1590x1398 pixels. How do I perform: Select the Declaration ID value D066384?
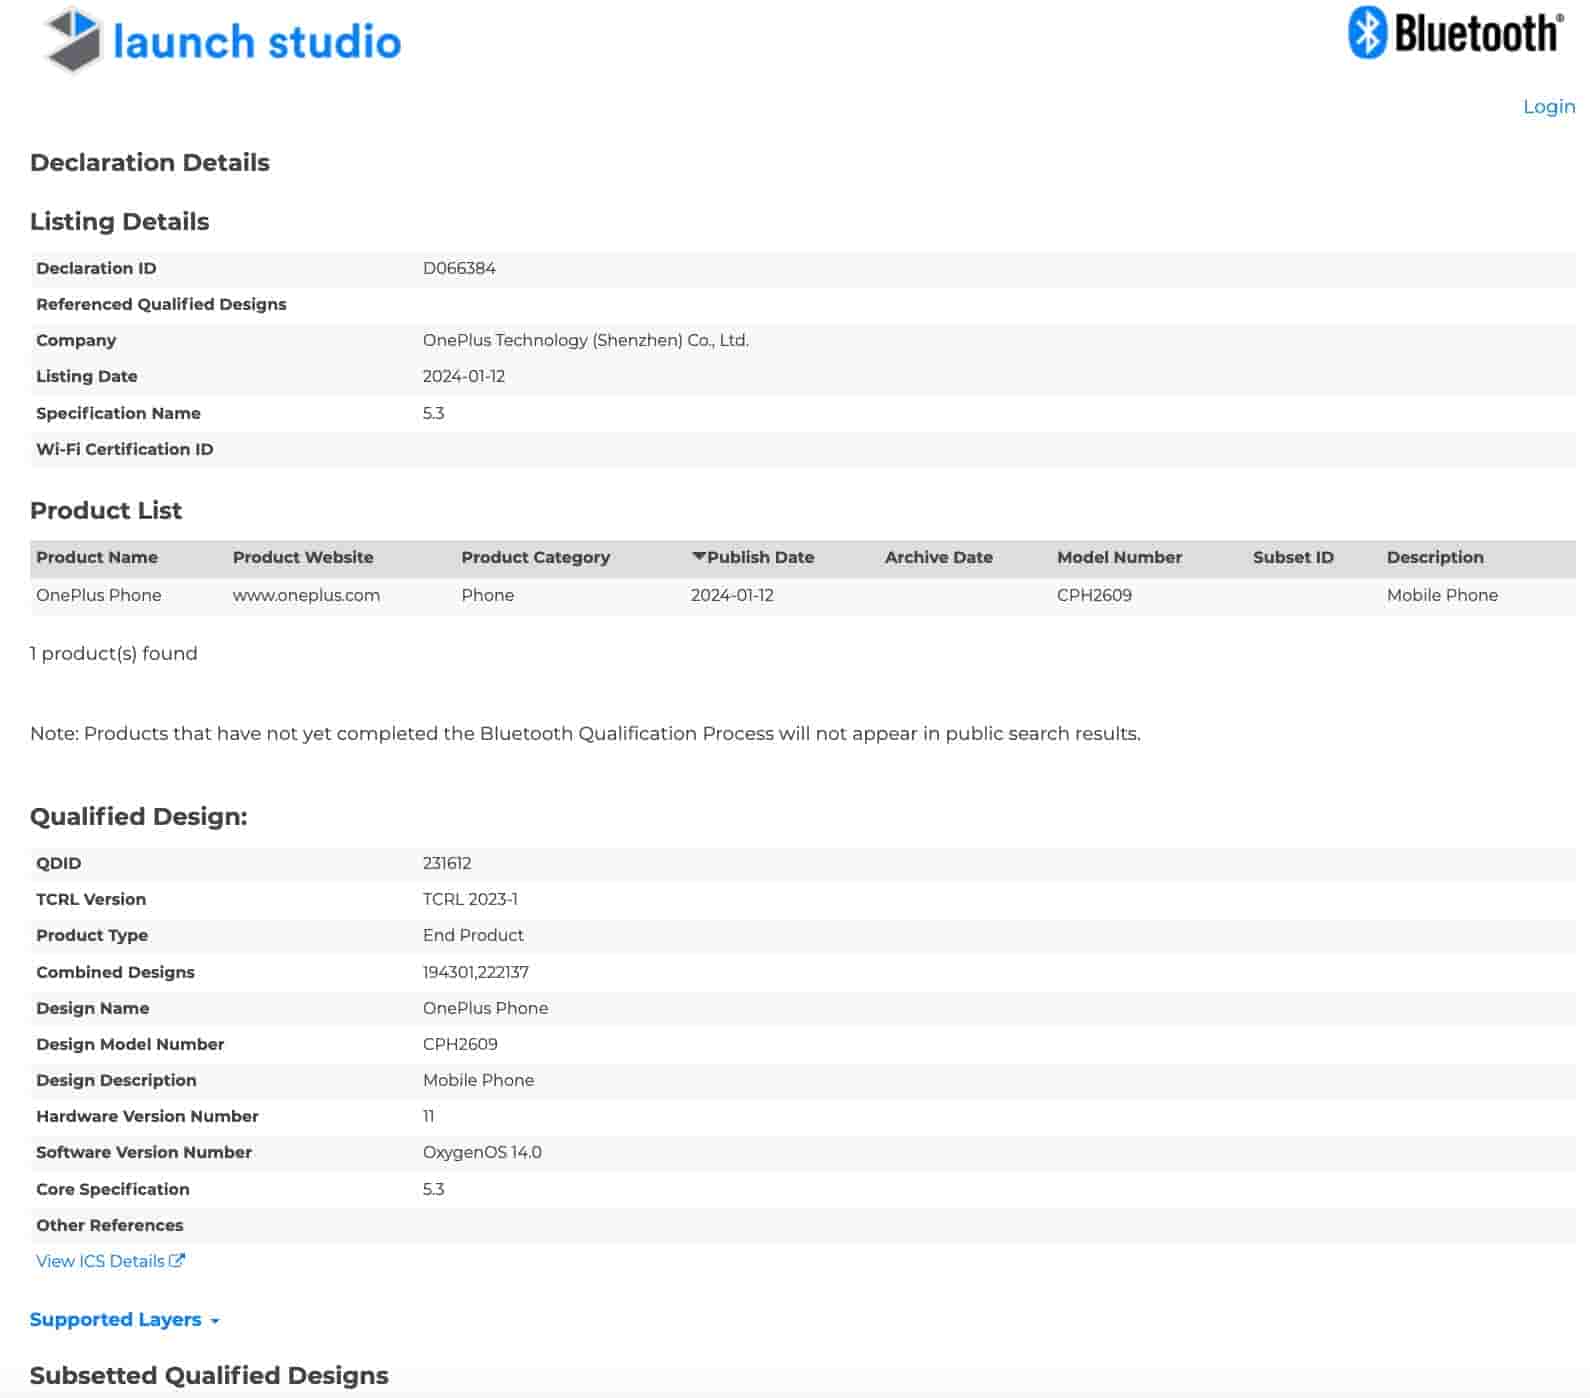pos(459,268)
